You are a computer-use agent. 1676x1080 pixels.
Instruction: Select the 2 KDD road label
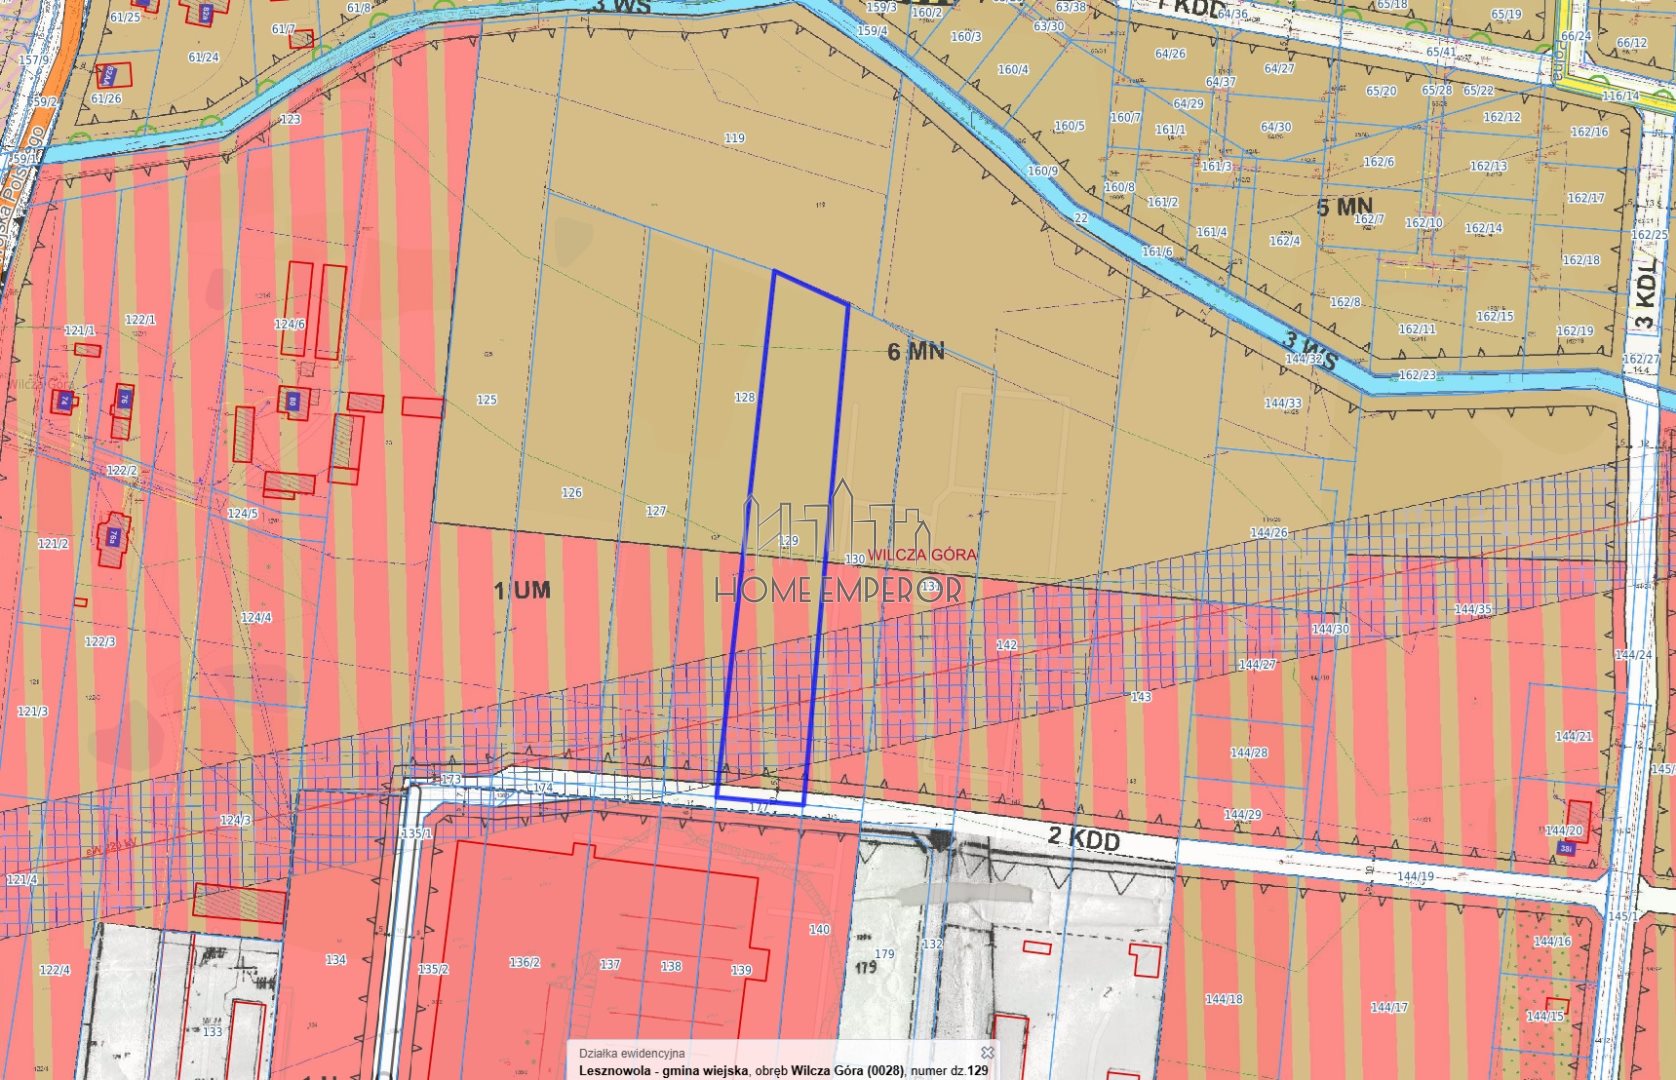tap(1084, 837)
